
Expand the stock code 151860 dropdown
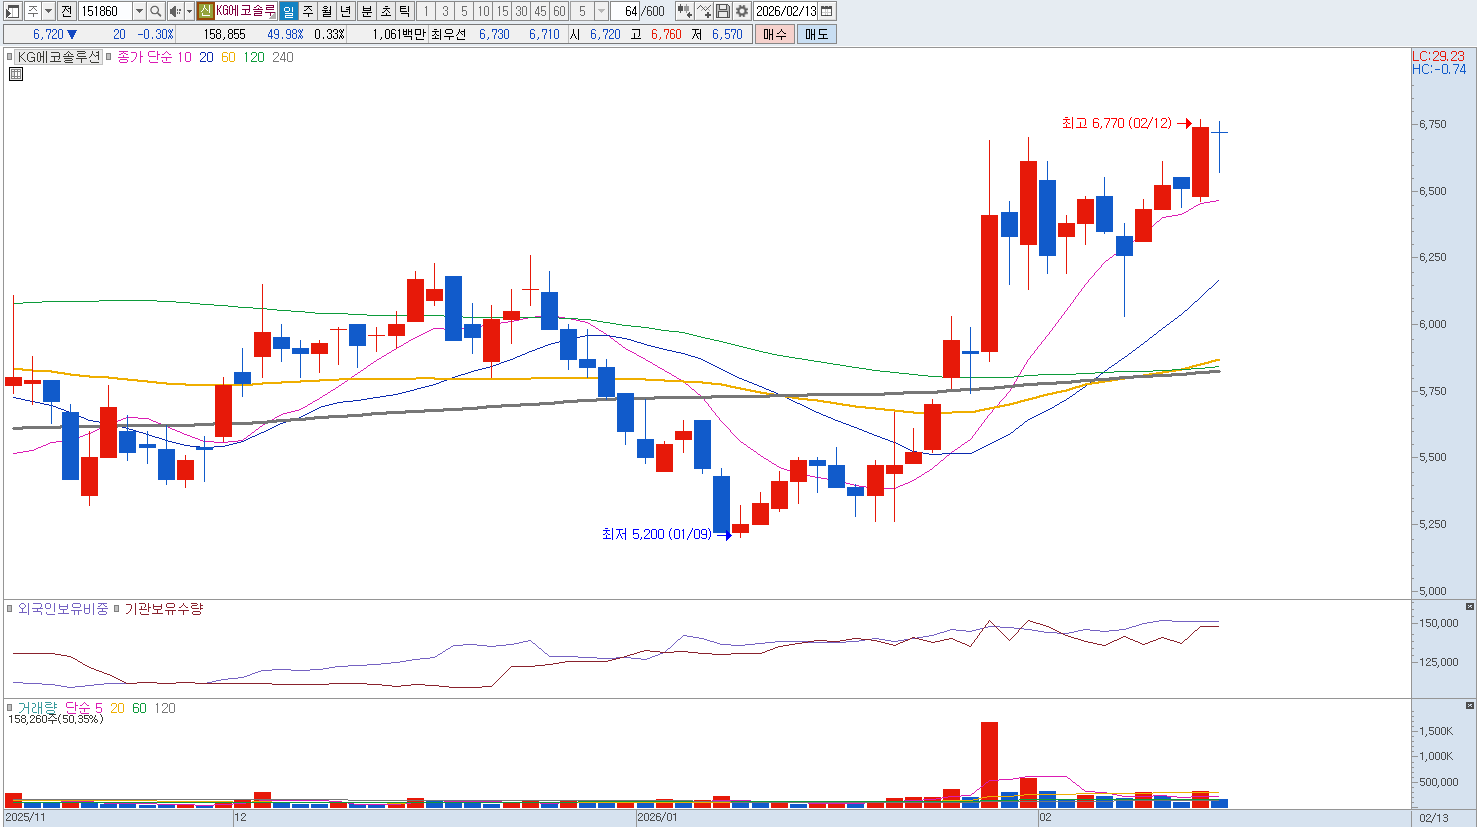coord(139,11)
